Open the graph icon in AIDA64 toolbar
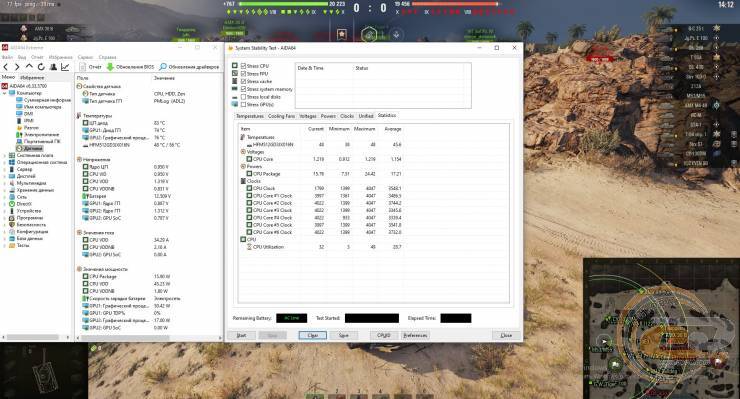Screen dimensions: 740x399 (65, 67)
